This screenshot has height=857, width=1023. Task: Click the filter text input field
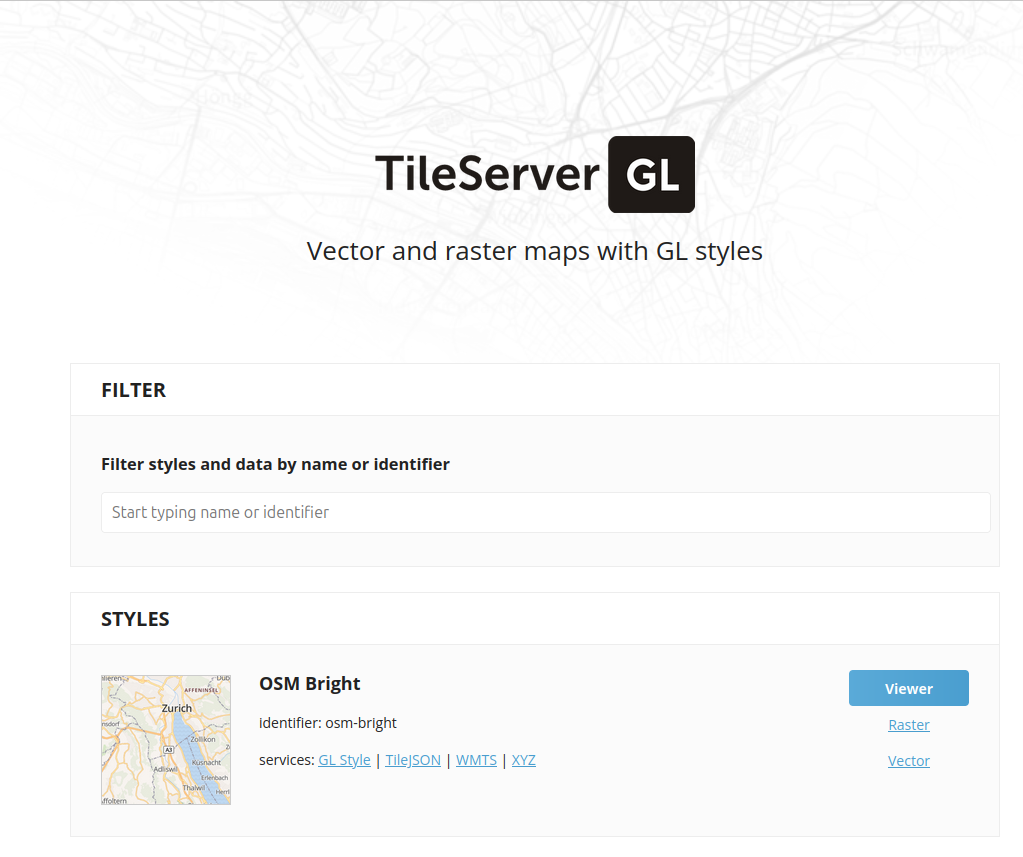click(x=546, y=512)
